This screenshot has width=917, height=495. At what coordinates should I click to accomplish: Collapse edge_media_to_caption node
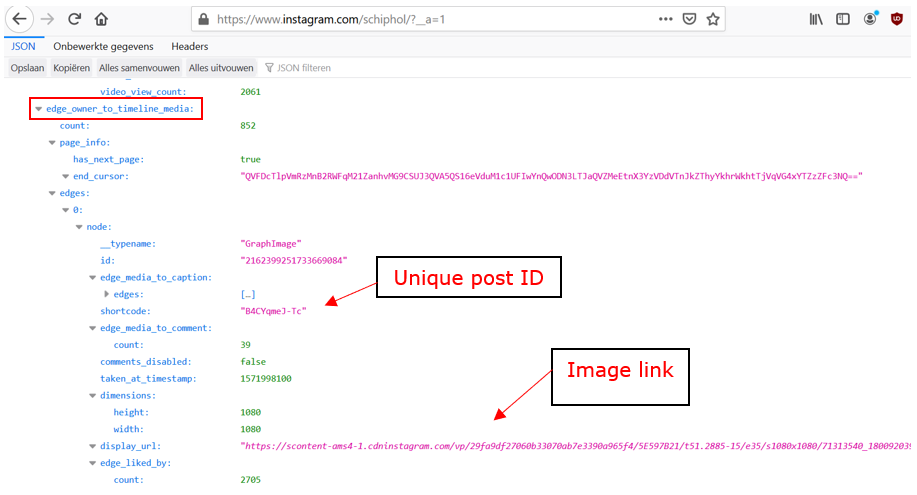92,278
